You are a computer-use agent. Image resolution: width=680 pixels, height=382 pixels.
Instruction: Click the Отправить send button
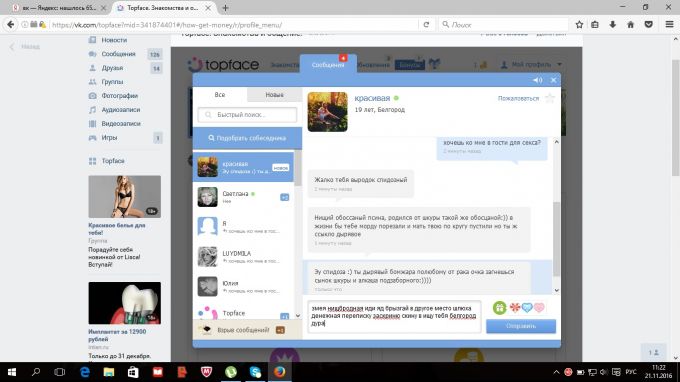click(x=521, y=326)
